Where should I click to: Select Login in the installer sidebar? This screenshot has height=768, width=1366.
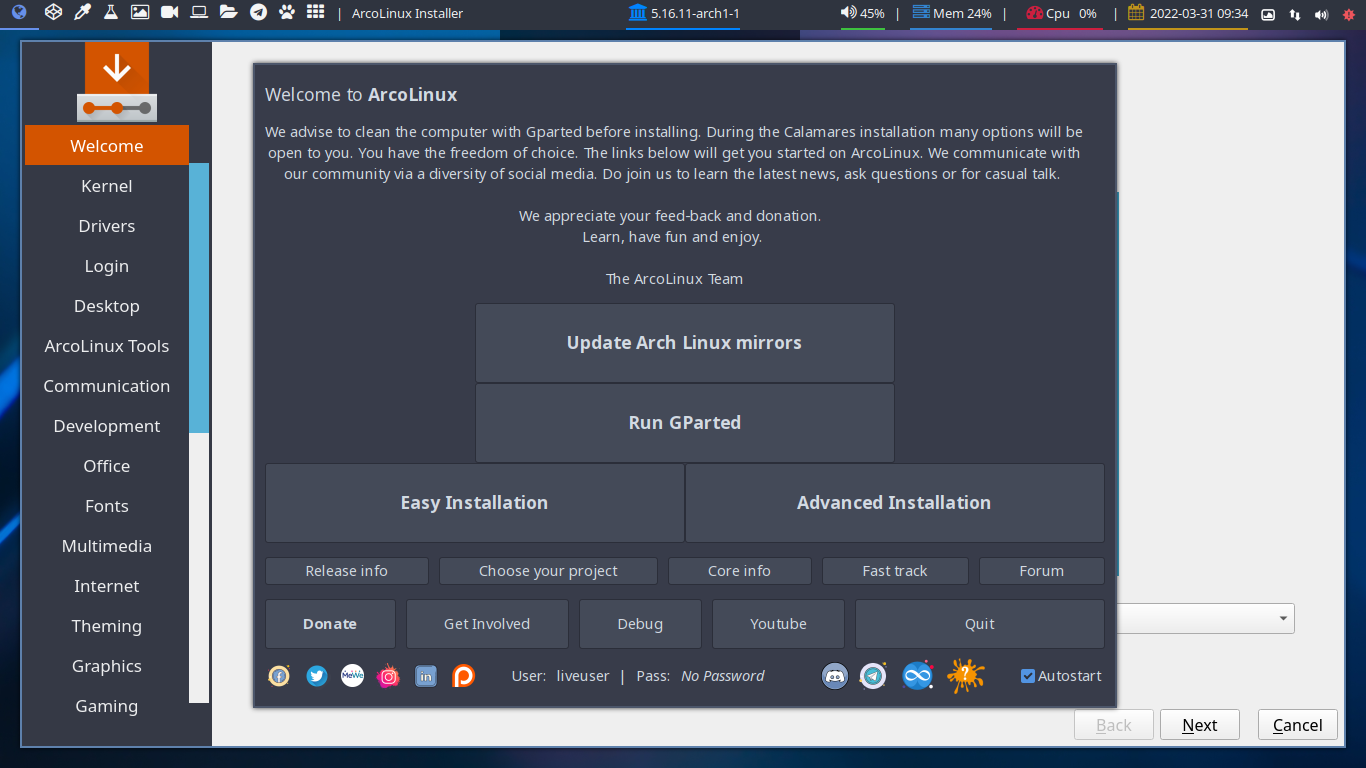pos(107,266)
